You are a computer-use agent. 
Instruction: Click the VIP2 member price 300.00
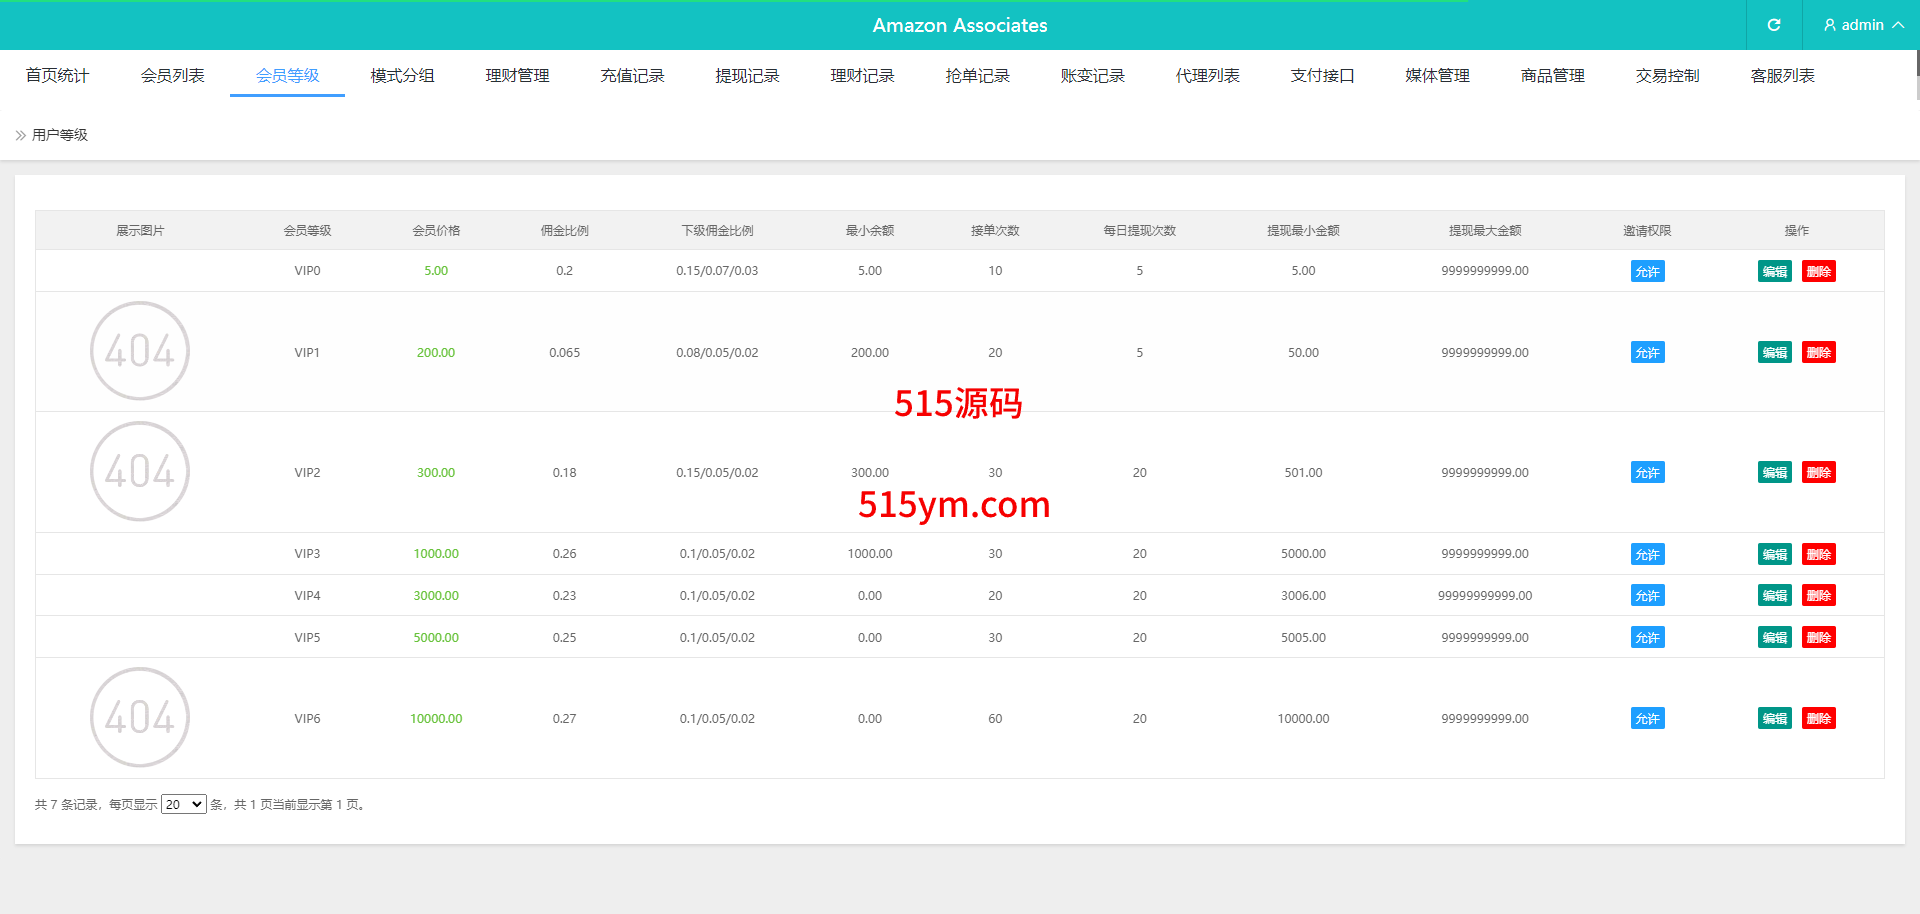click(436, 473)
